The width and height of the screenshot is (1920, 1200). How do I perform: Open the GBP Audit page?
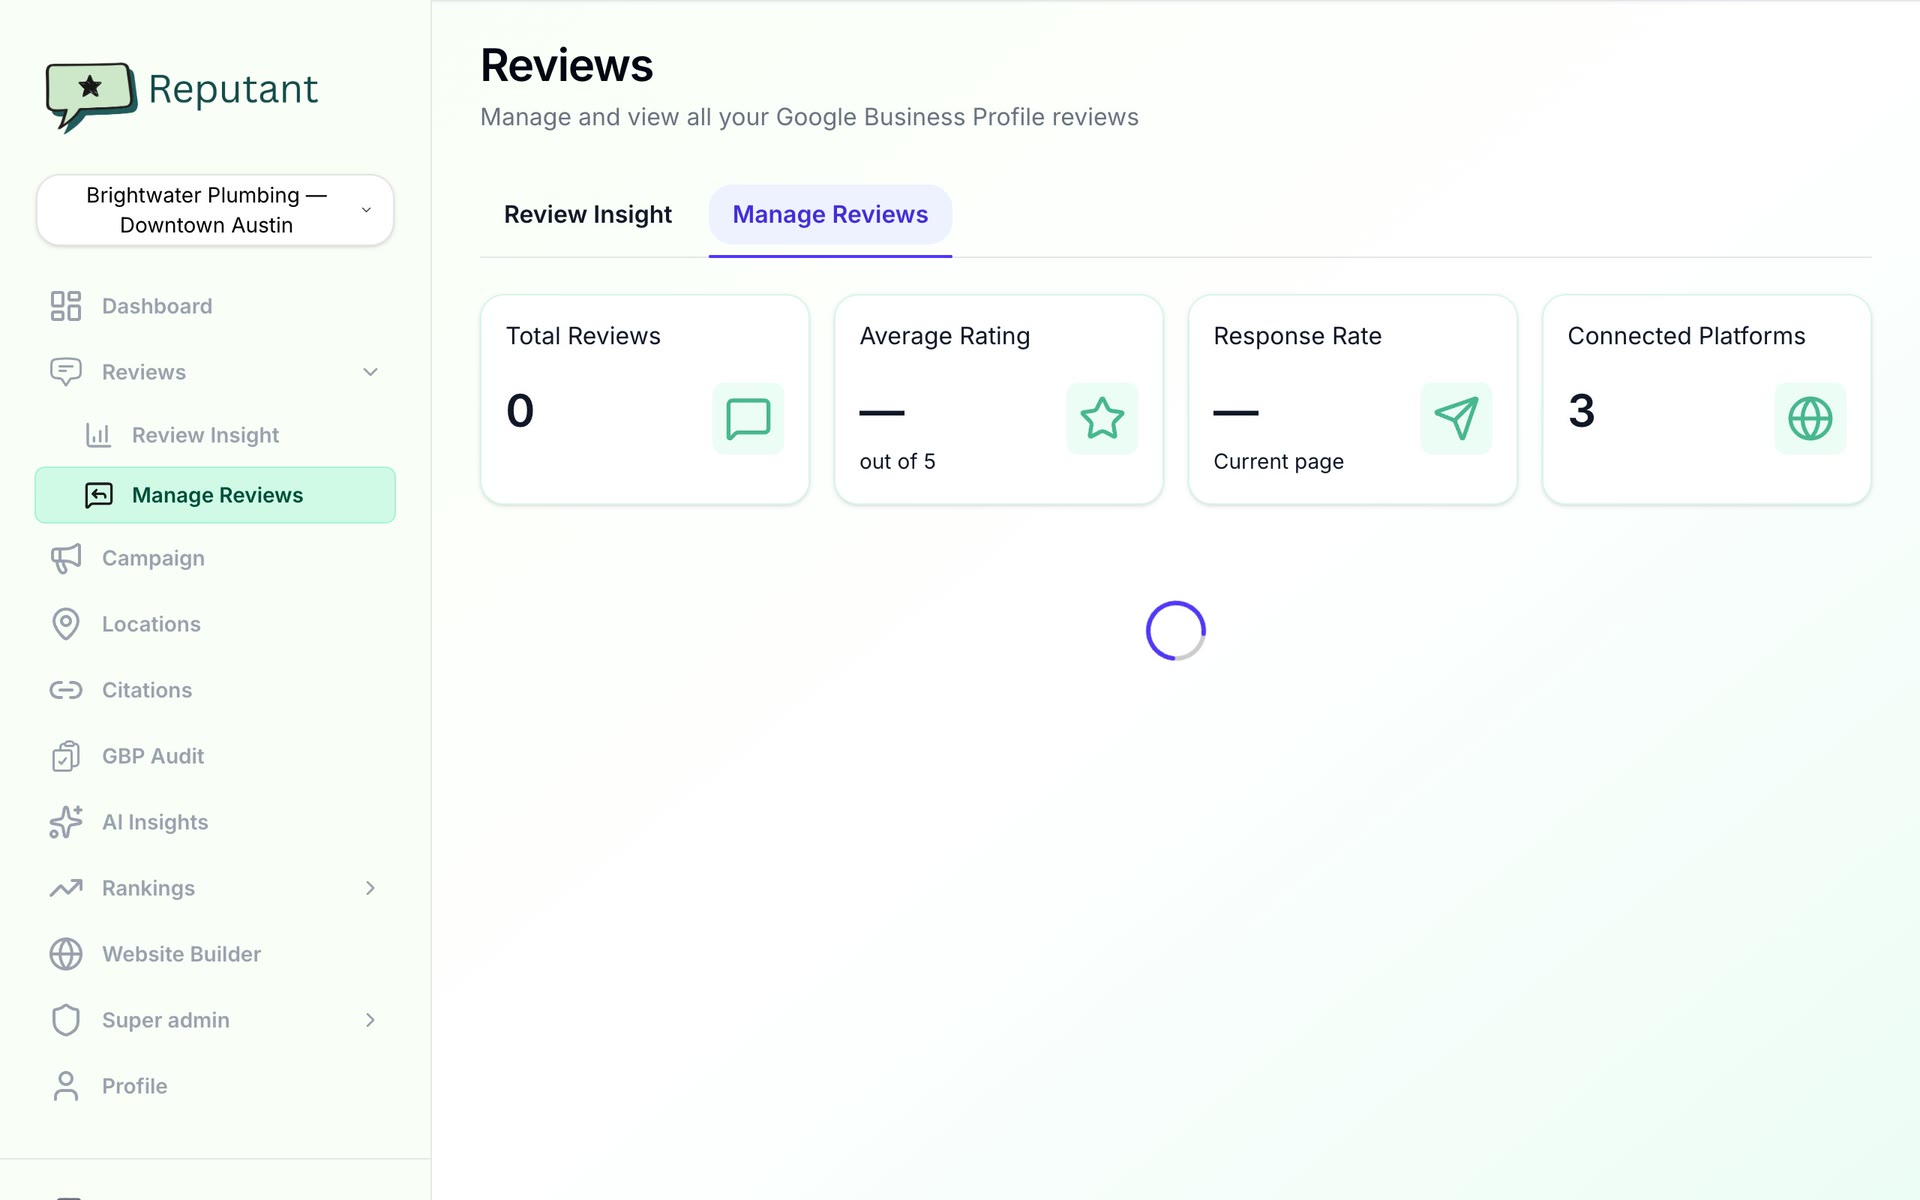click(215, 756)
